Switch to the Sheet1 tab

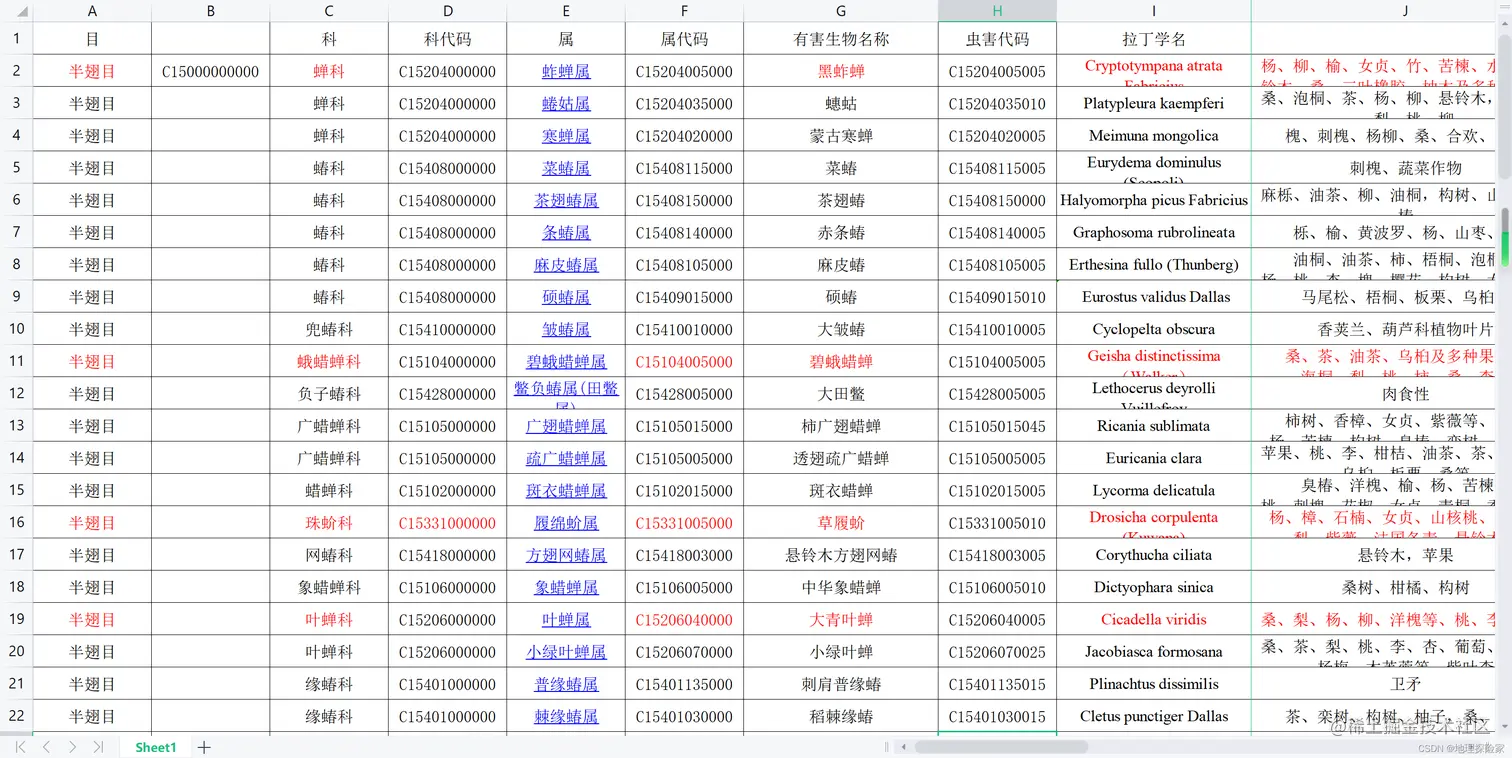156,746
